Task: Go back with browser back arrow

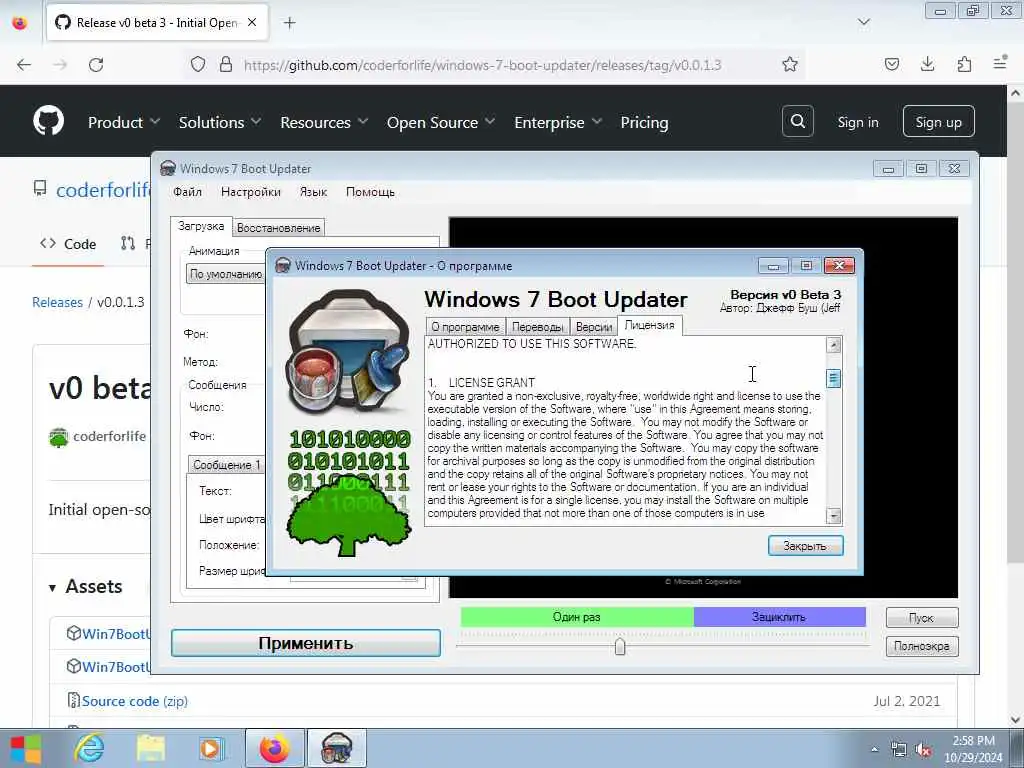Action: 24,64
